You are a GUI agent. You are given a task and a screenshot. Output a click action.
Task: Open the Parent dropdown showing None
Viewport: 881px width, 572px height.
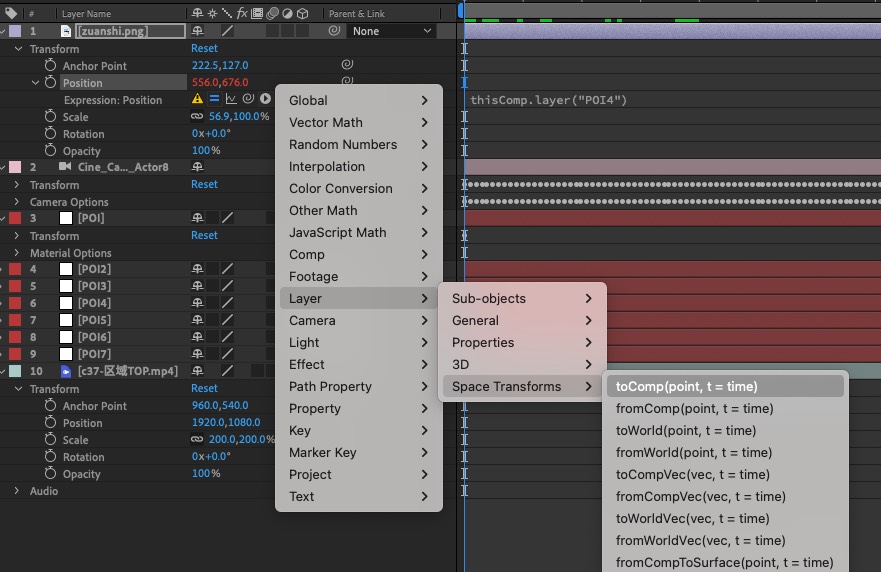[392, 31]
